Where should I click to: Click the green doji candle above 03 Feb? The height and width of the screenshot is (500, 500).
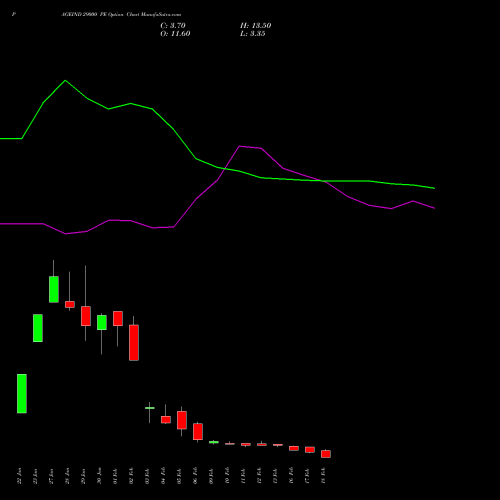[x=150, y=408]
